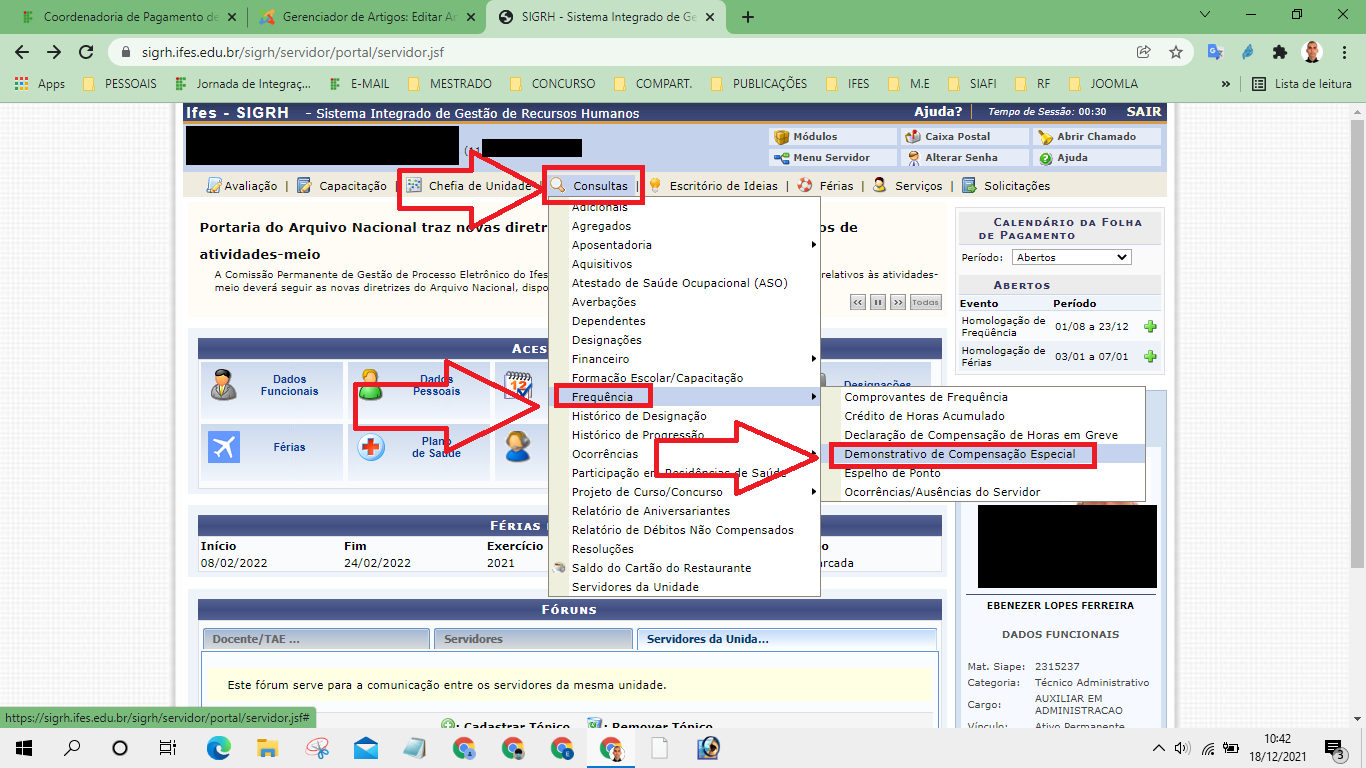
Task: Open the green Ajuda button
Action: point(1097,158)
